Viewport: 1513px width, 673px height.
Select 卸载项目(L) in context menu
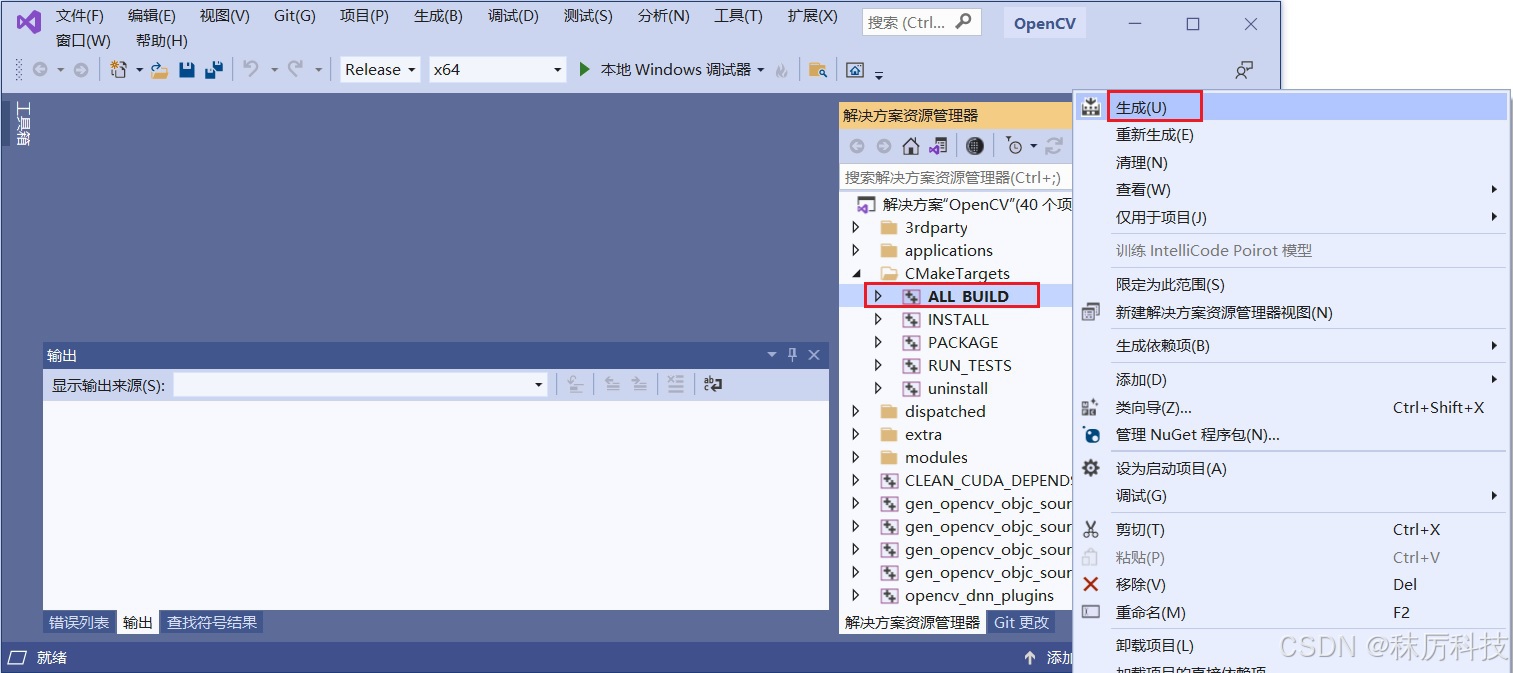click(1155, 645)
